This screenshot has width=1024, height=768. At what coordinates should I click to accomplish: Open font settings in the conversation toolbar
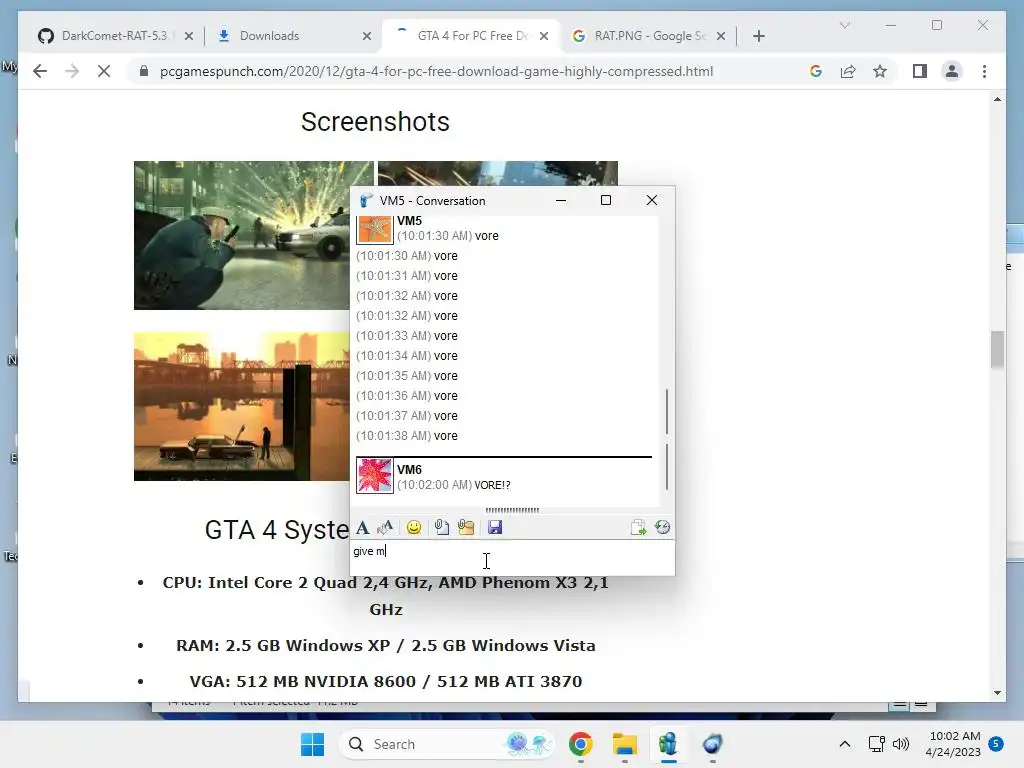click(362, 528)
